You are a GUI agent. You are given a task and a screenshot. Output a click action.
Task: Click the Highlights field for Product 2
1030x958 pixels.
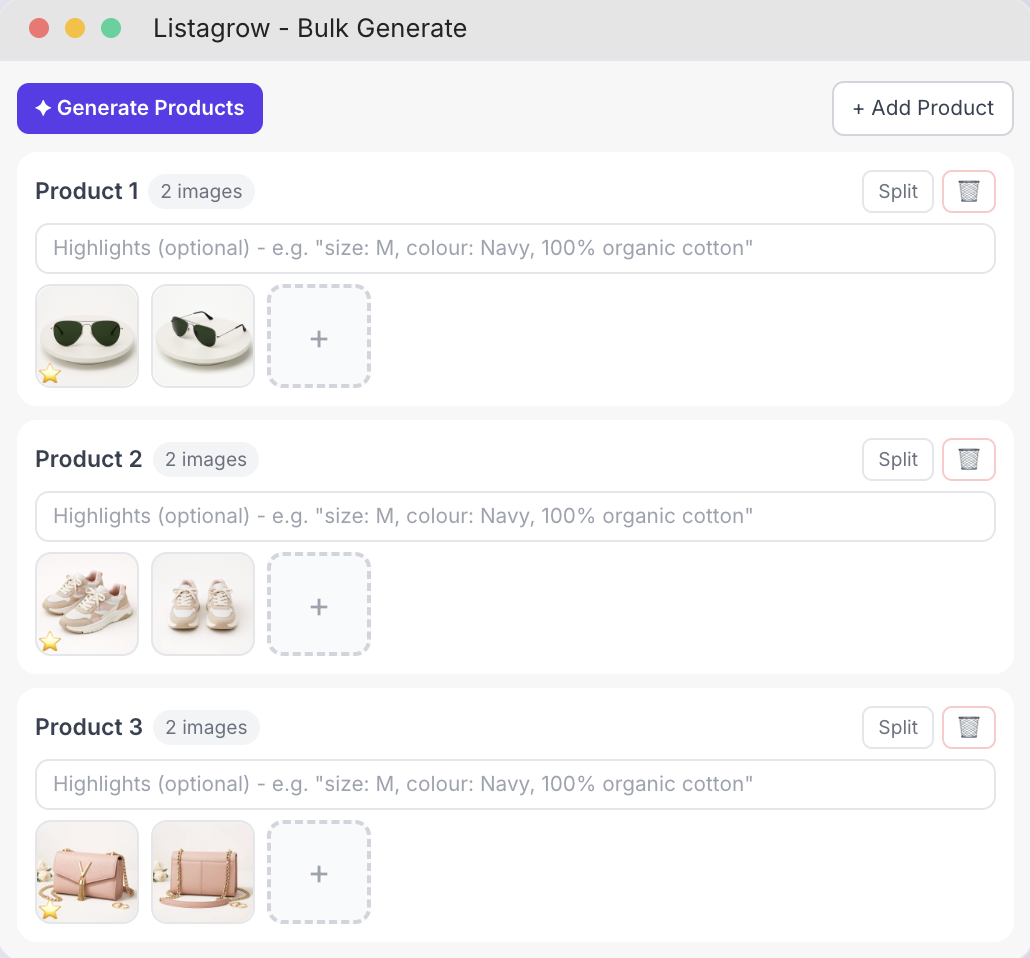tap(515, 516)
